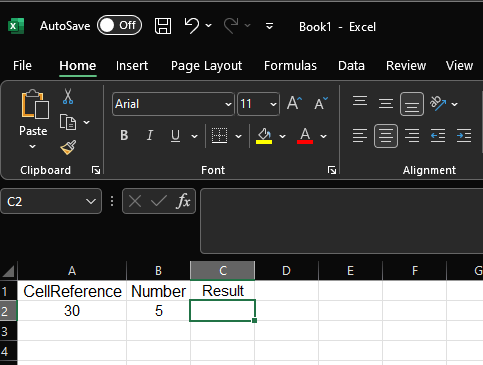483x365 pixels.
Task: Decrease indent icon
Action: (x=438, y=136)
